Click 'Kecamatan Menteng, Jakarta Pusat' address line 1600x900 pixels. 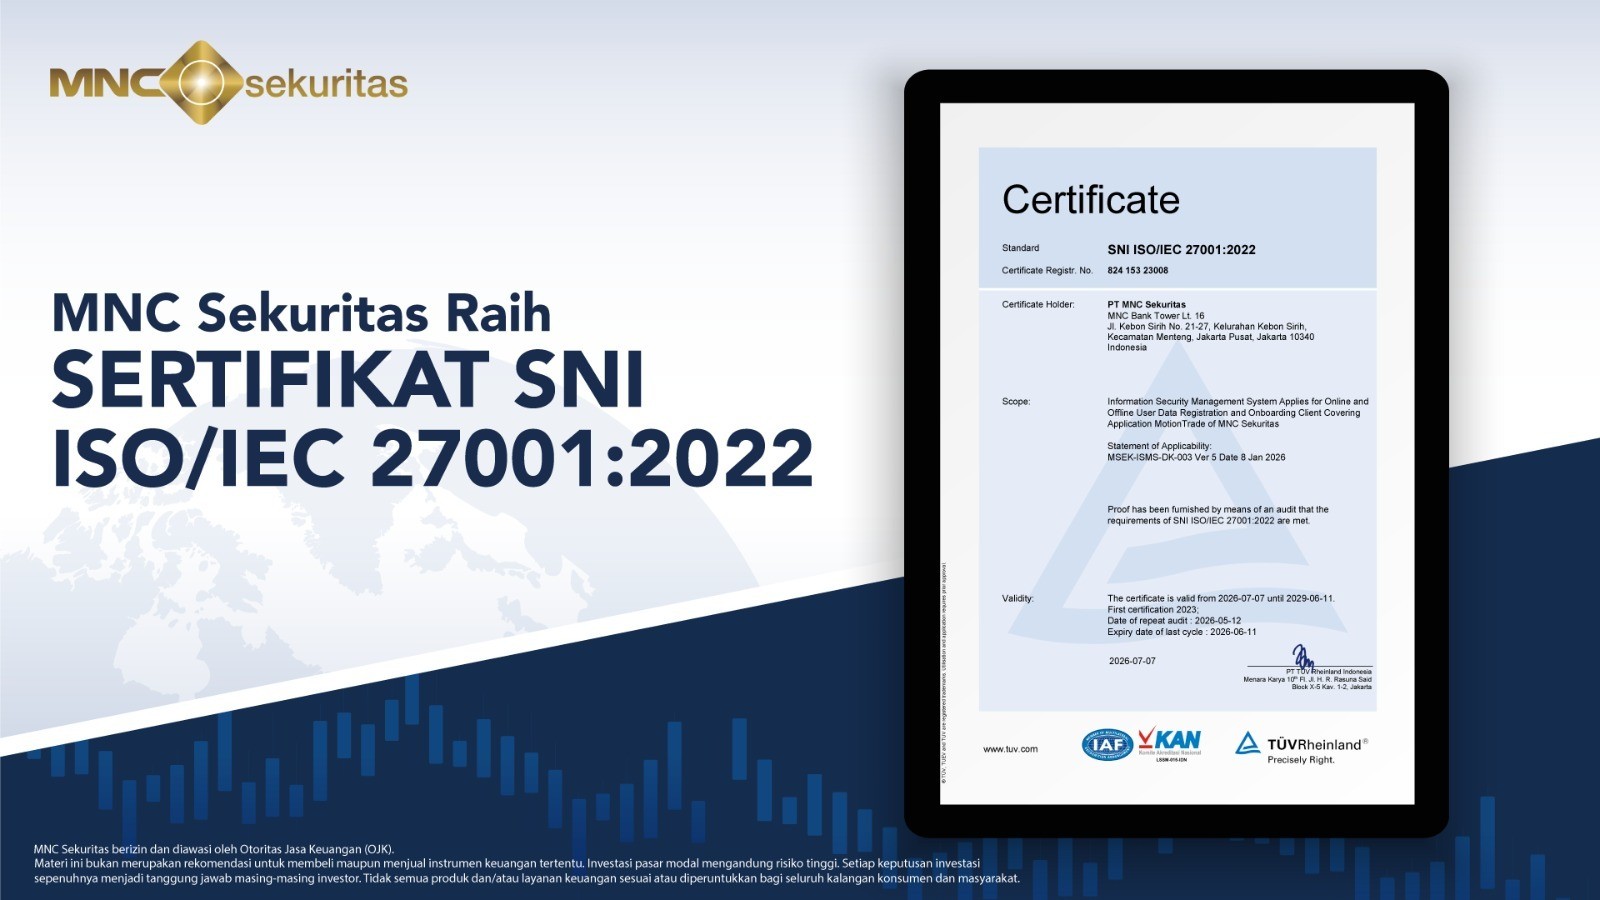pos(1211,337)
